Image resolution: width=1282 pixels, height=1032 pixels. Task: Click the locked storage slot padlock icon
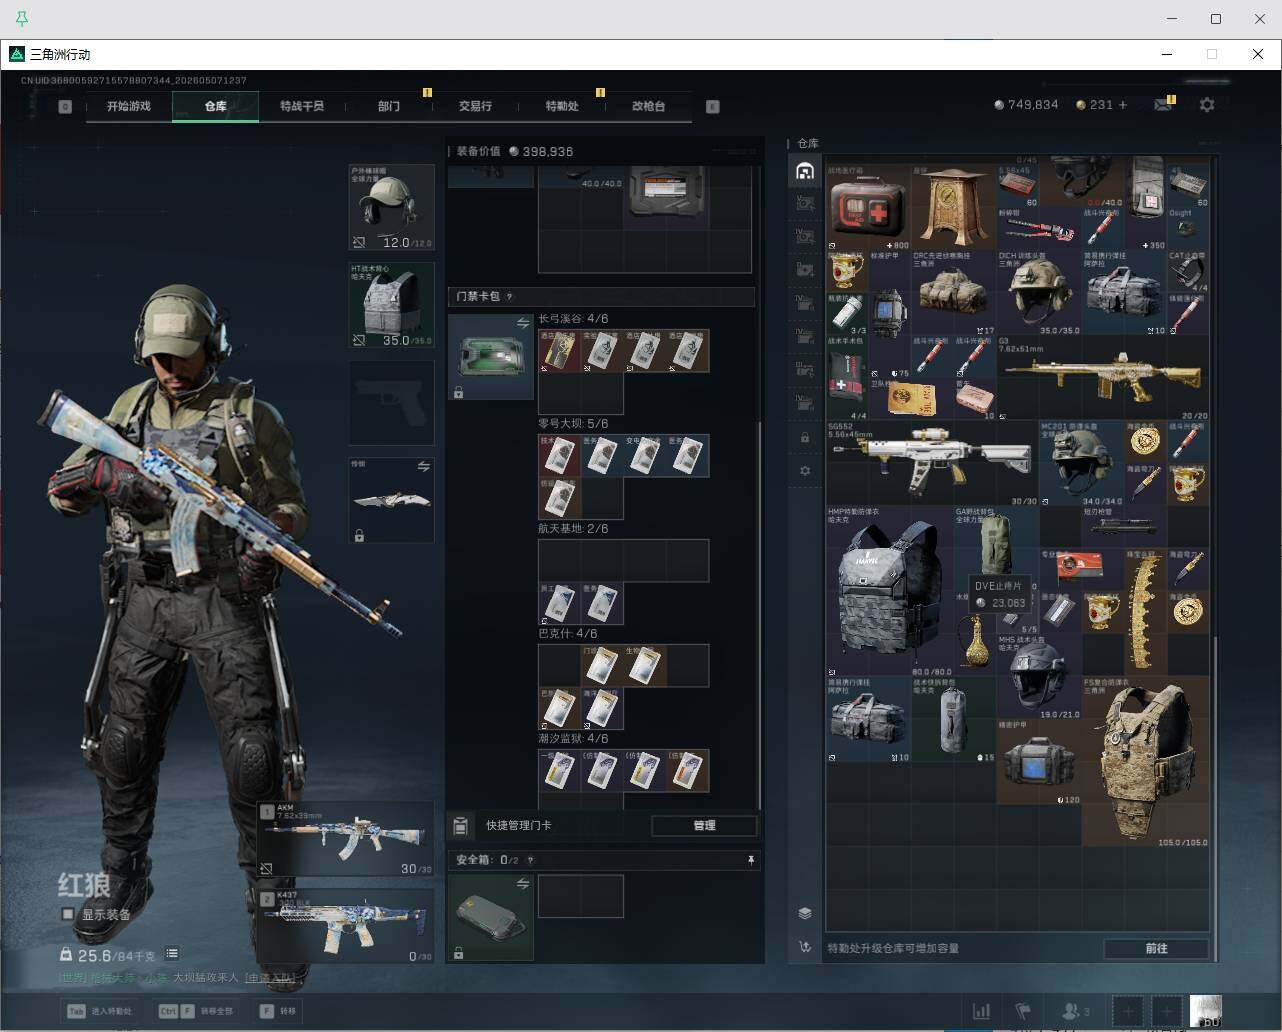point(805,438)
